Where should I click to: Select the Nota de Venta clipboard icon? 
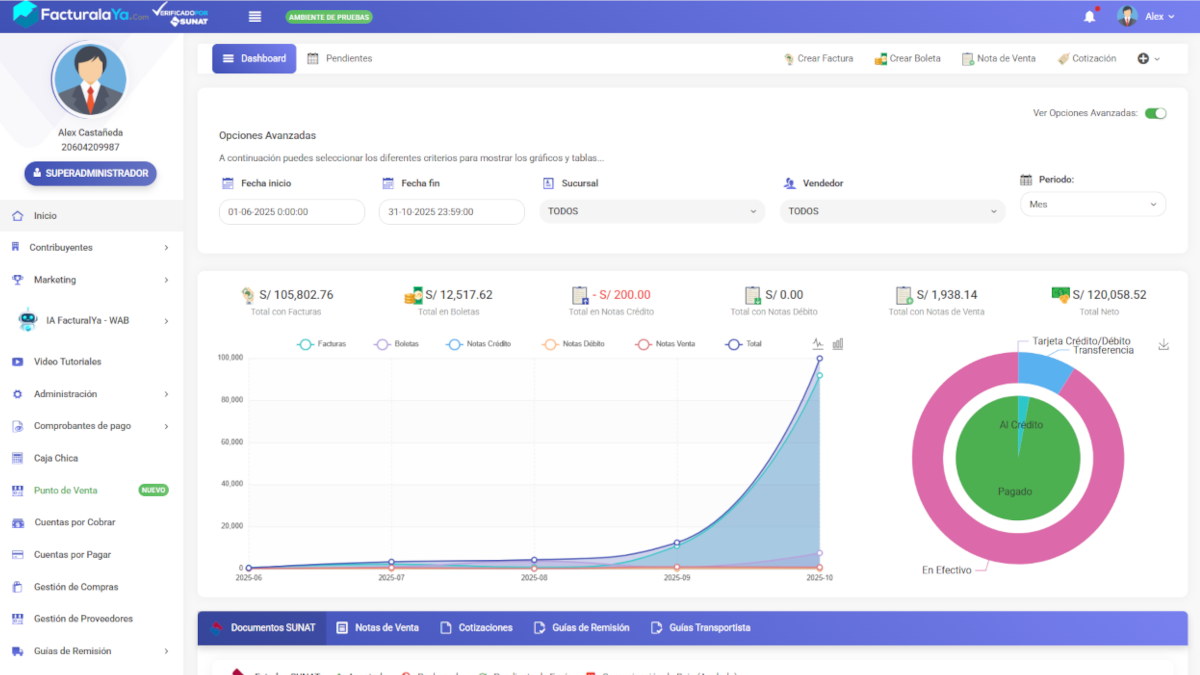(x=966, y=58)
